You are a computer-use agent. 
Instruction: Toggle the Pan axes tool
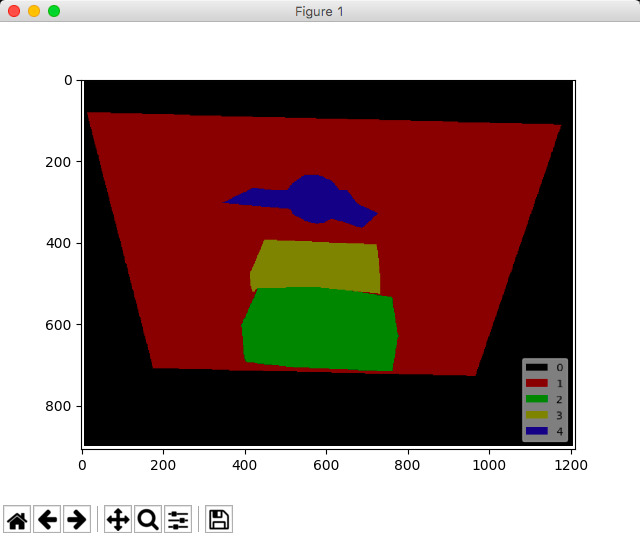click(x=118, y=519)
